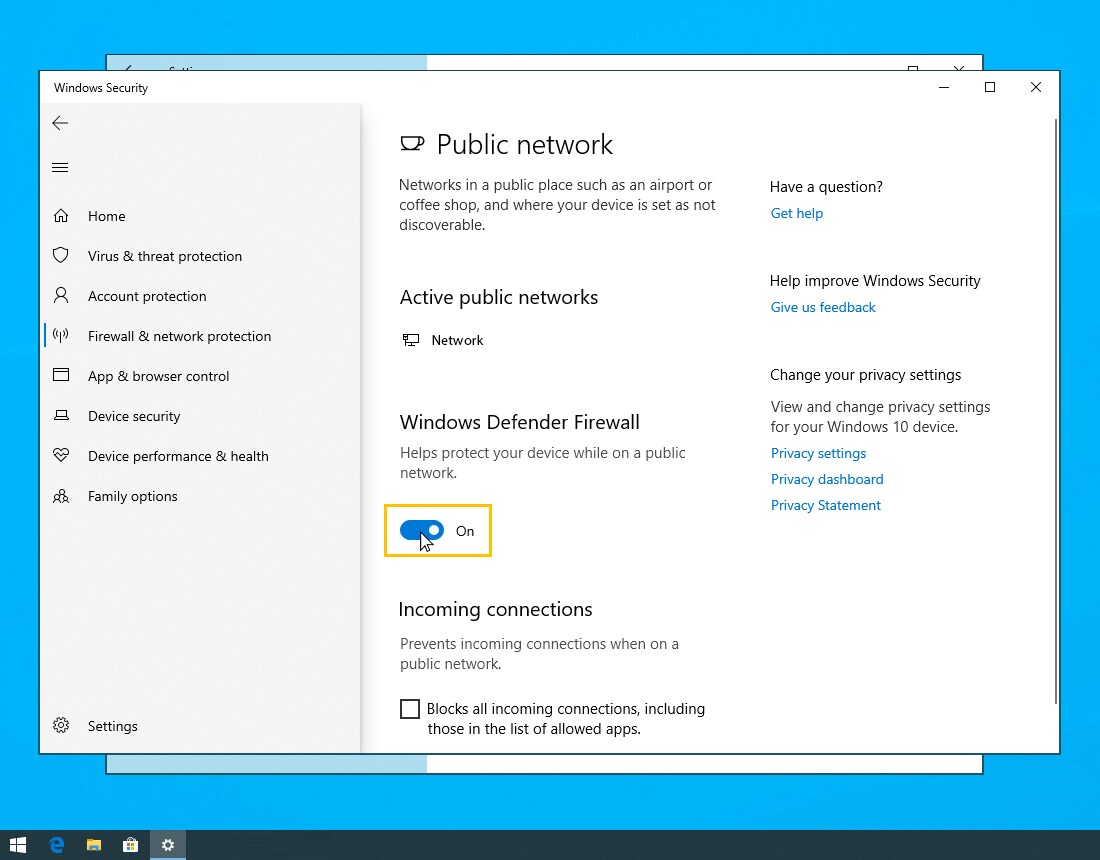Click the Device performance heart icon

61,455
